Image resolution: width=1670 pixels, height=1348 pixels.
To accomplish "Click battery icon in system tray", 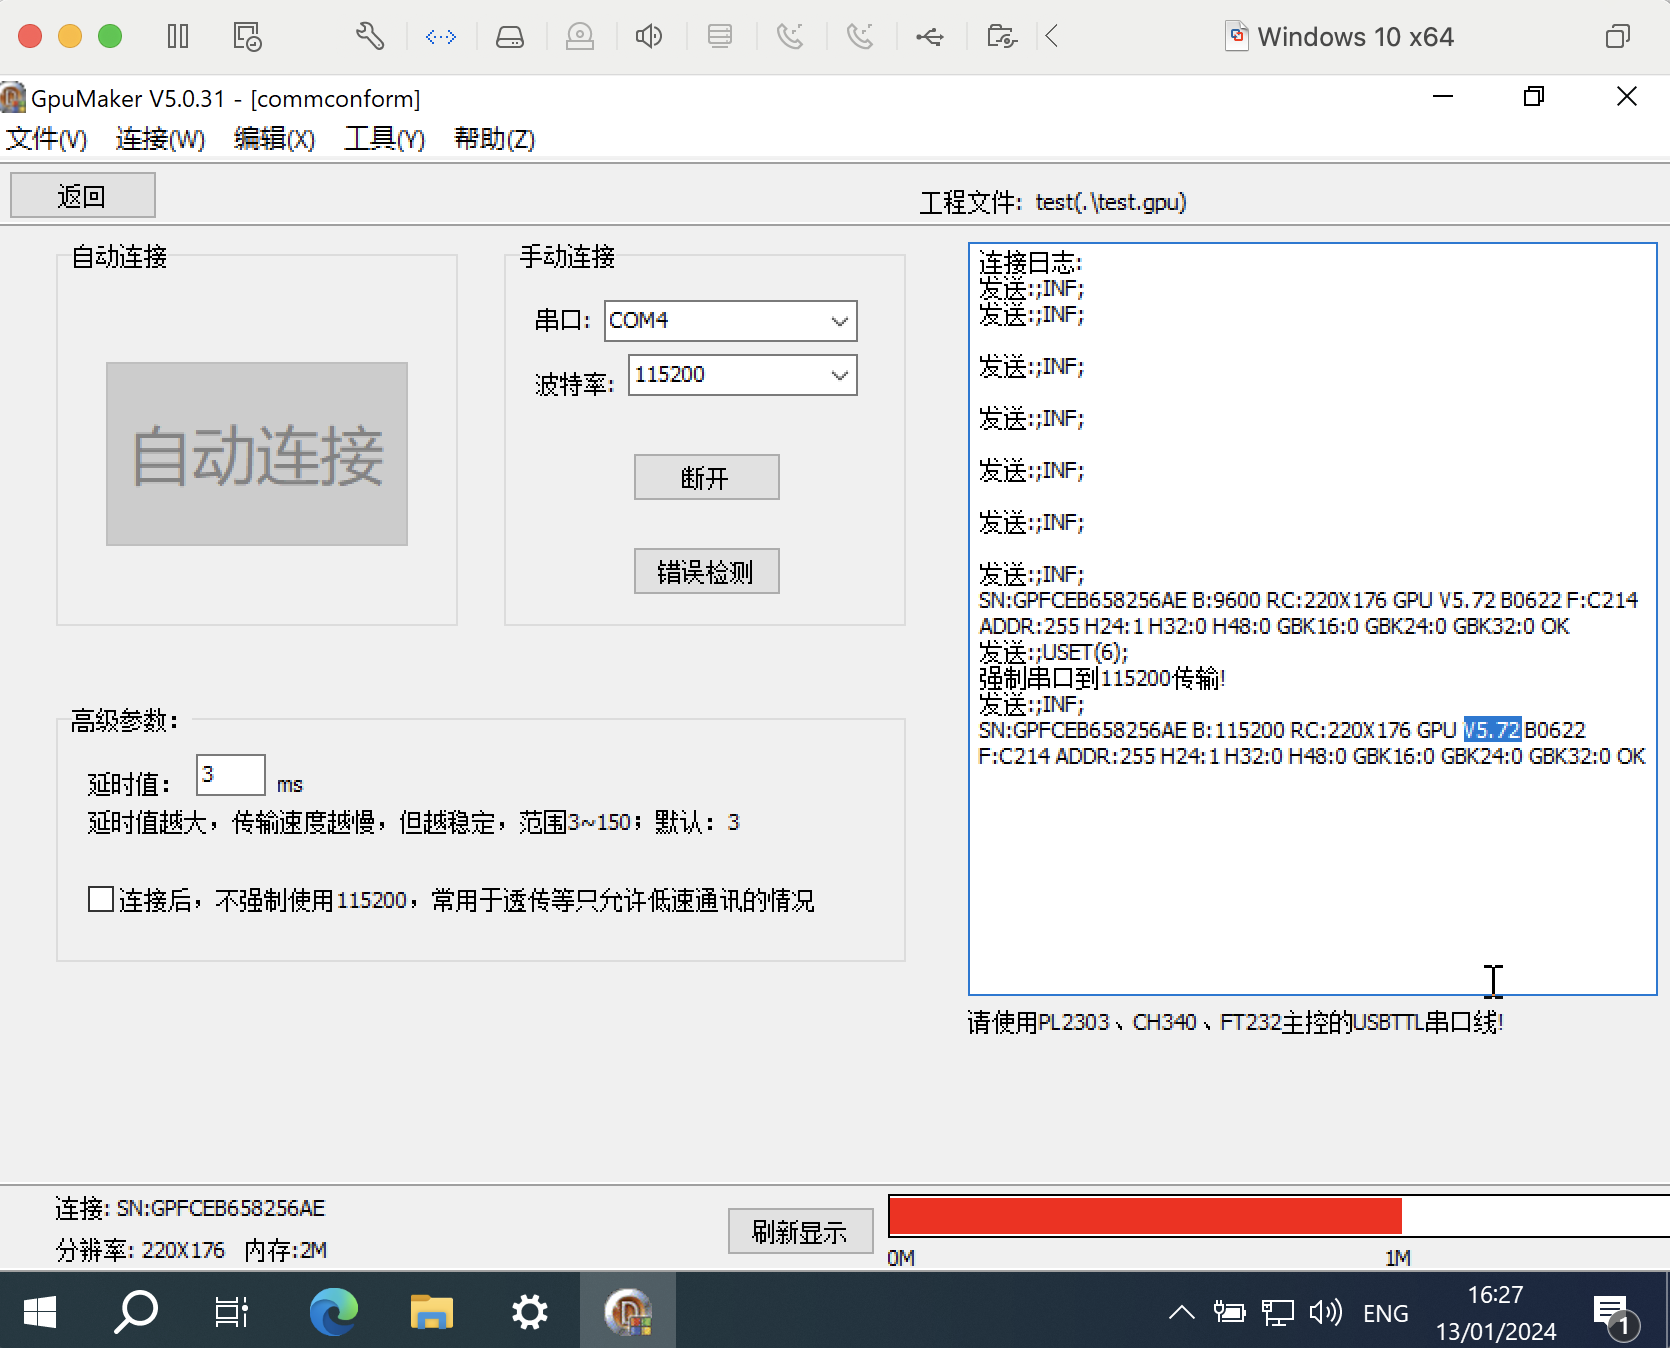I will pyautogui.click(x=1229, y=1312).
